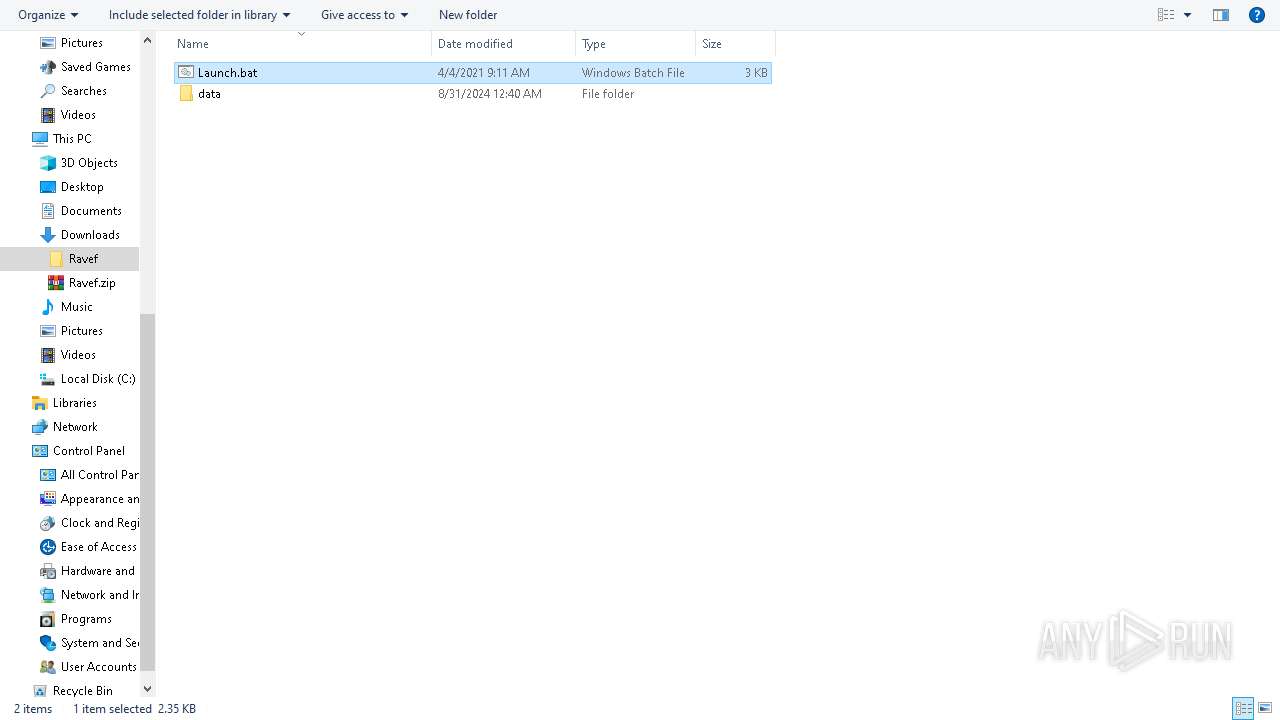The image size is (1280, 720).
Task: Click the Programs icon
Action: (x=47, y=619)
